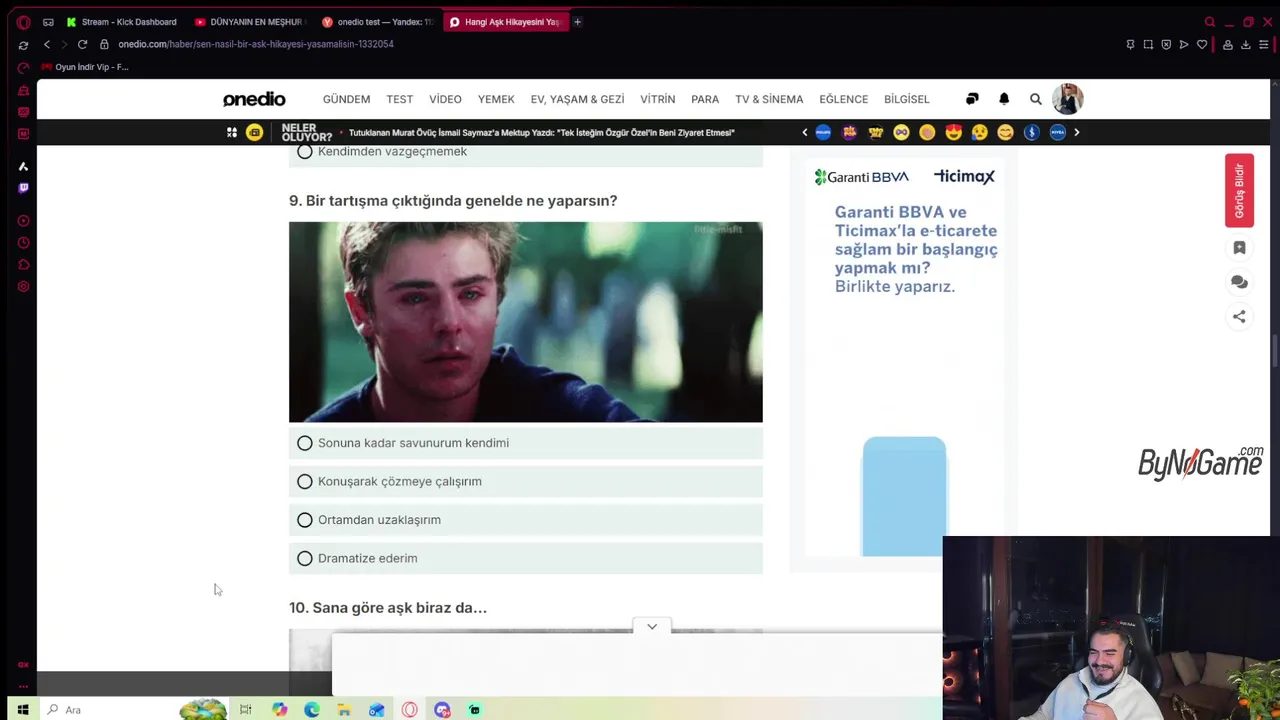Click the Garanti BBVA Ticimax ad
Image resolution: width=1280 pixels, height=720 pixels.
(x=904, y=358)
